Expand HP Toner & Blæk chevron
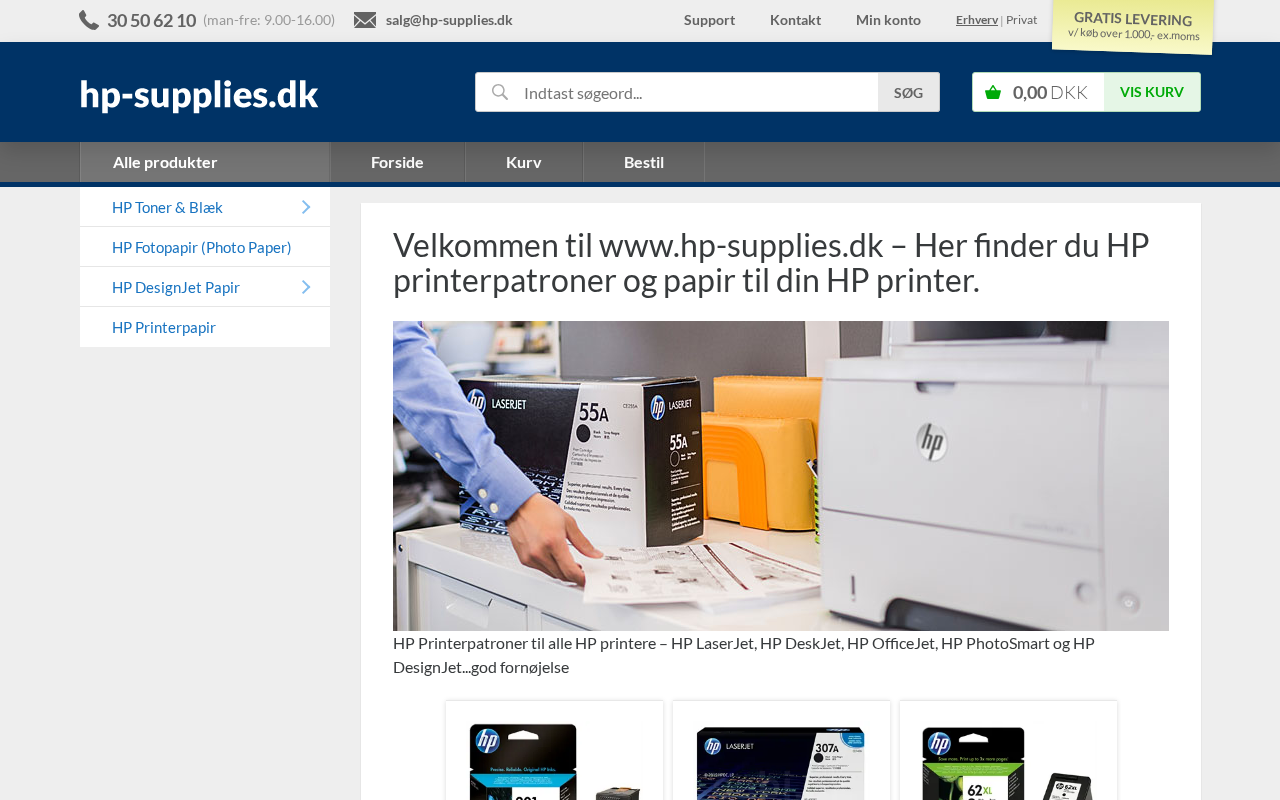 point(306,207)
